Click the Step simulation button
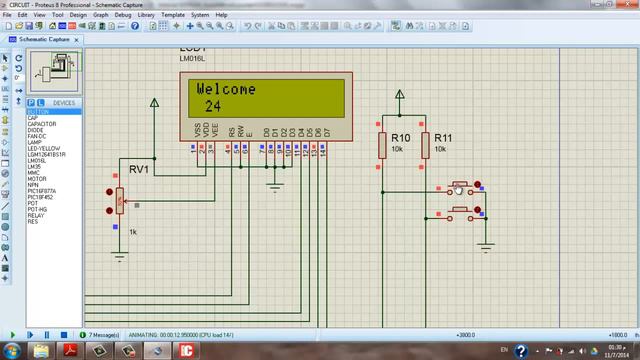The width and height of the screenshot is (640, 360). [30, 335]
